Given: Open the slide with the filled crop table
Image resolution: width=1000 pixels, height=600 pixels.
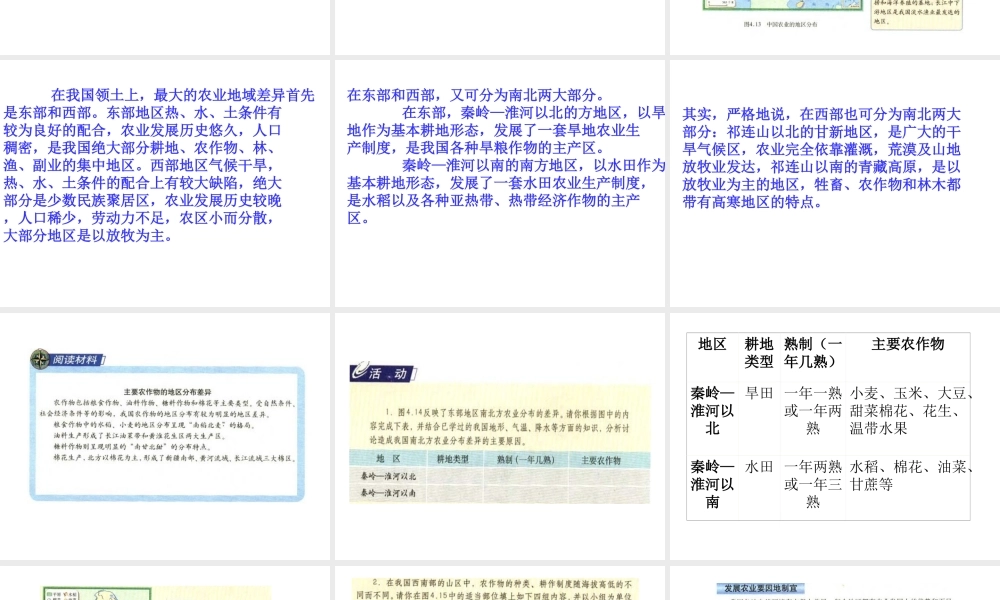Looking at the screenshot, I should [x=835, y=436].
